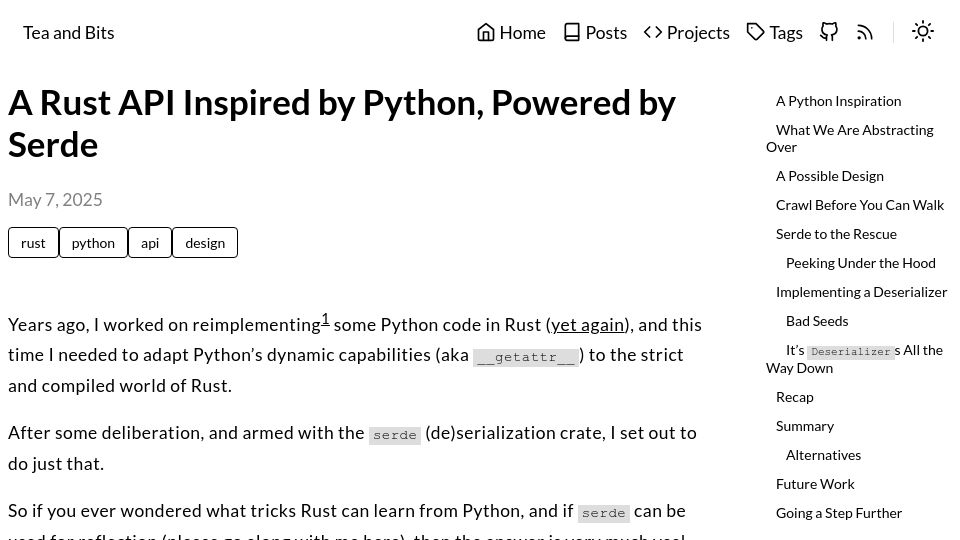
Task: Follow the 'yet again' link
Action: pos(587,325)
